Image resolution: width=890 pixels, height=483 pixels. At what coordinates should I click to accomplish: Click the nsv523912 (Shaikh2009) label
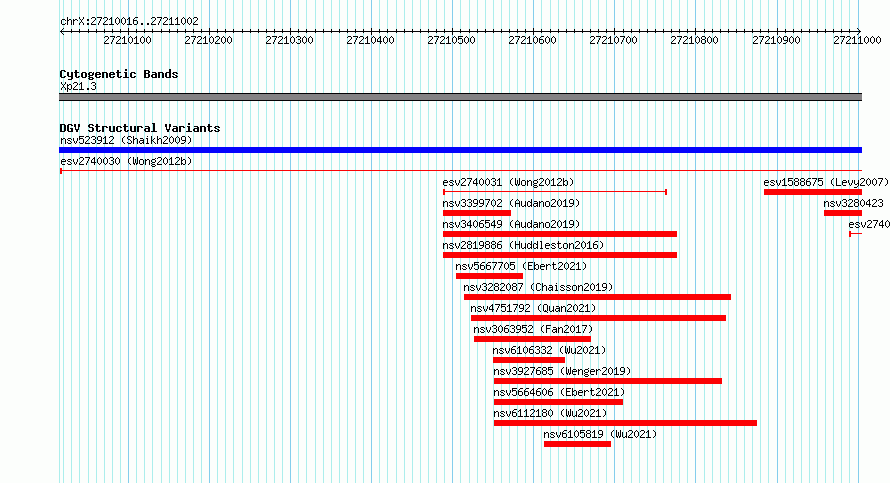click(x=126, y=140)
